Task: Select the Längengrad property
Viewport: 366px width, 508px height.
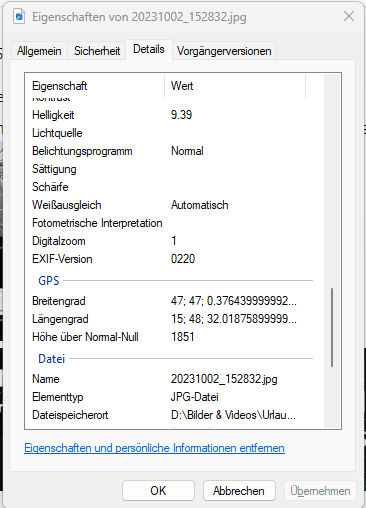Action: 60,319
